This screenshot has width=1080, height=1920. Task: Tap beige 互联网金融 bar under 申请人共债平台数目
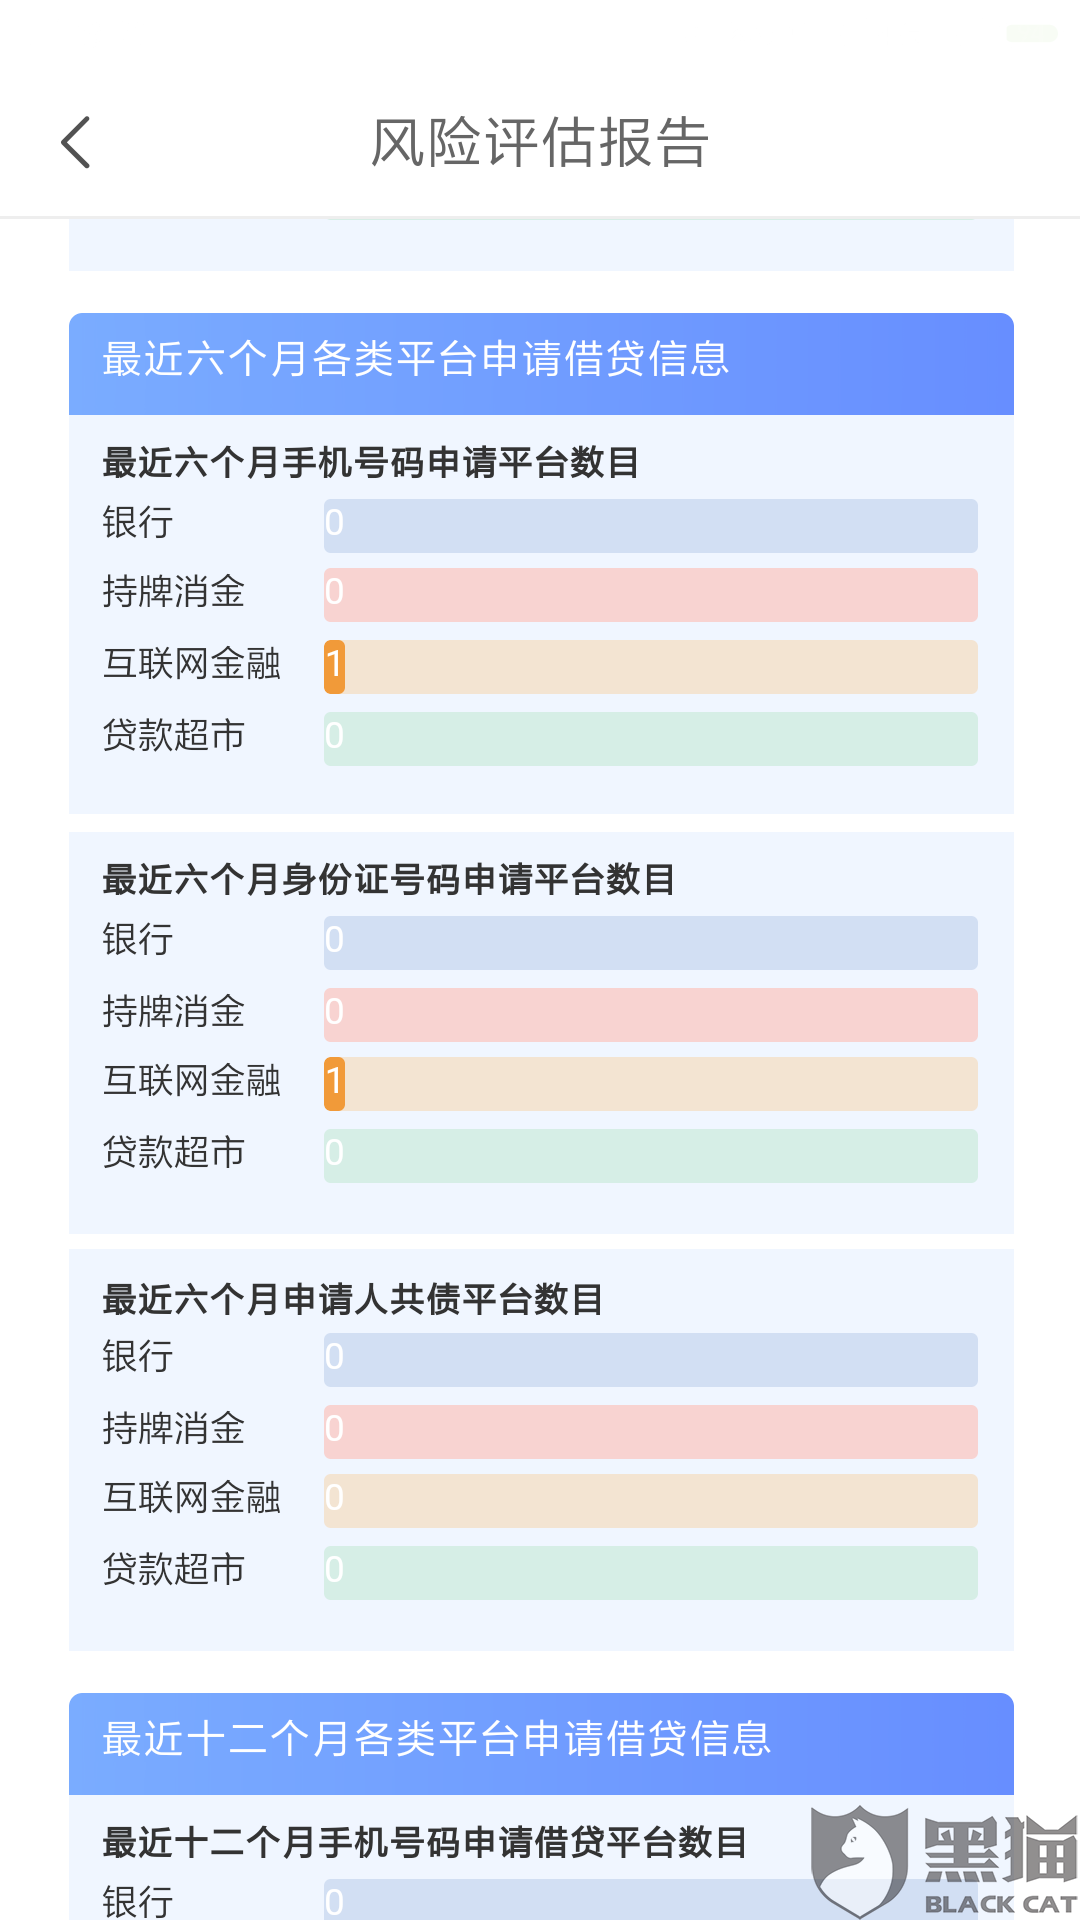click(x=650, y=1501)
